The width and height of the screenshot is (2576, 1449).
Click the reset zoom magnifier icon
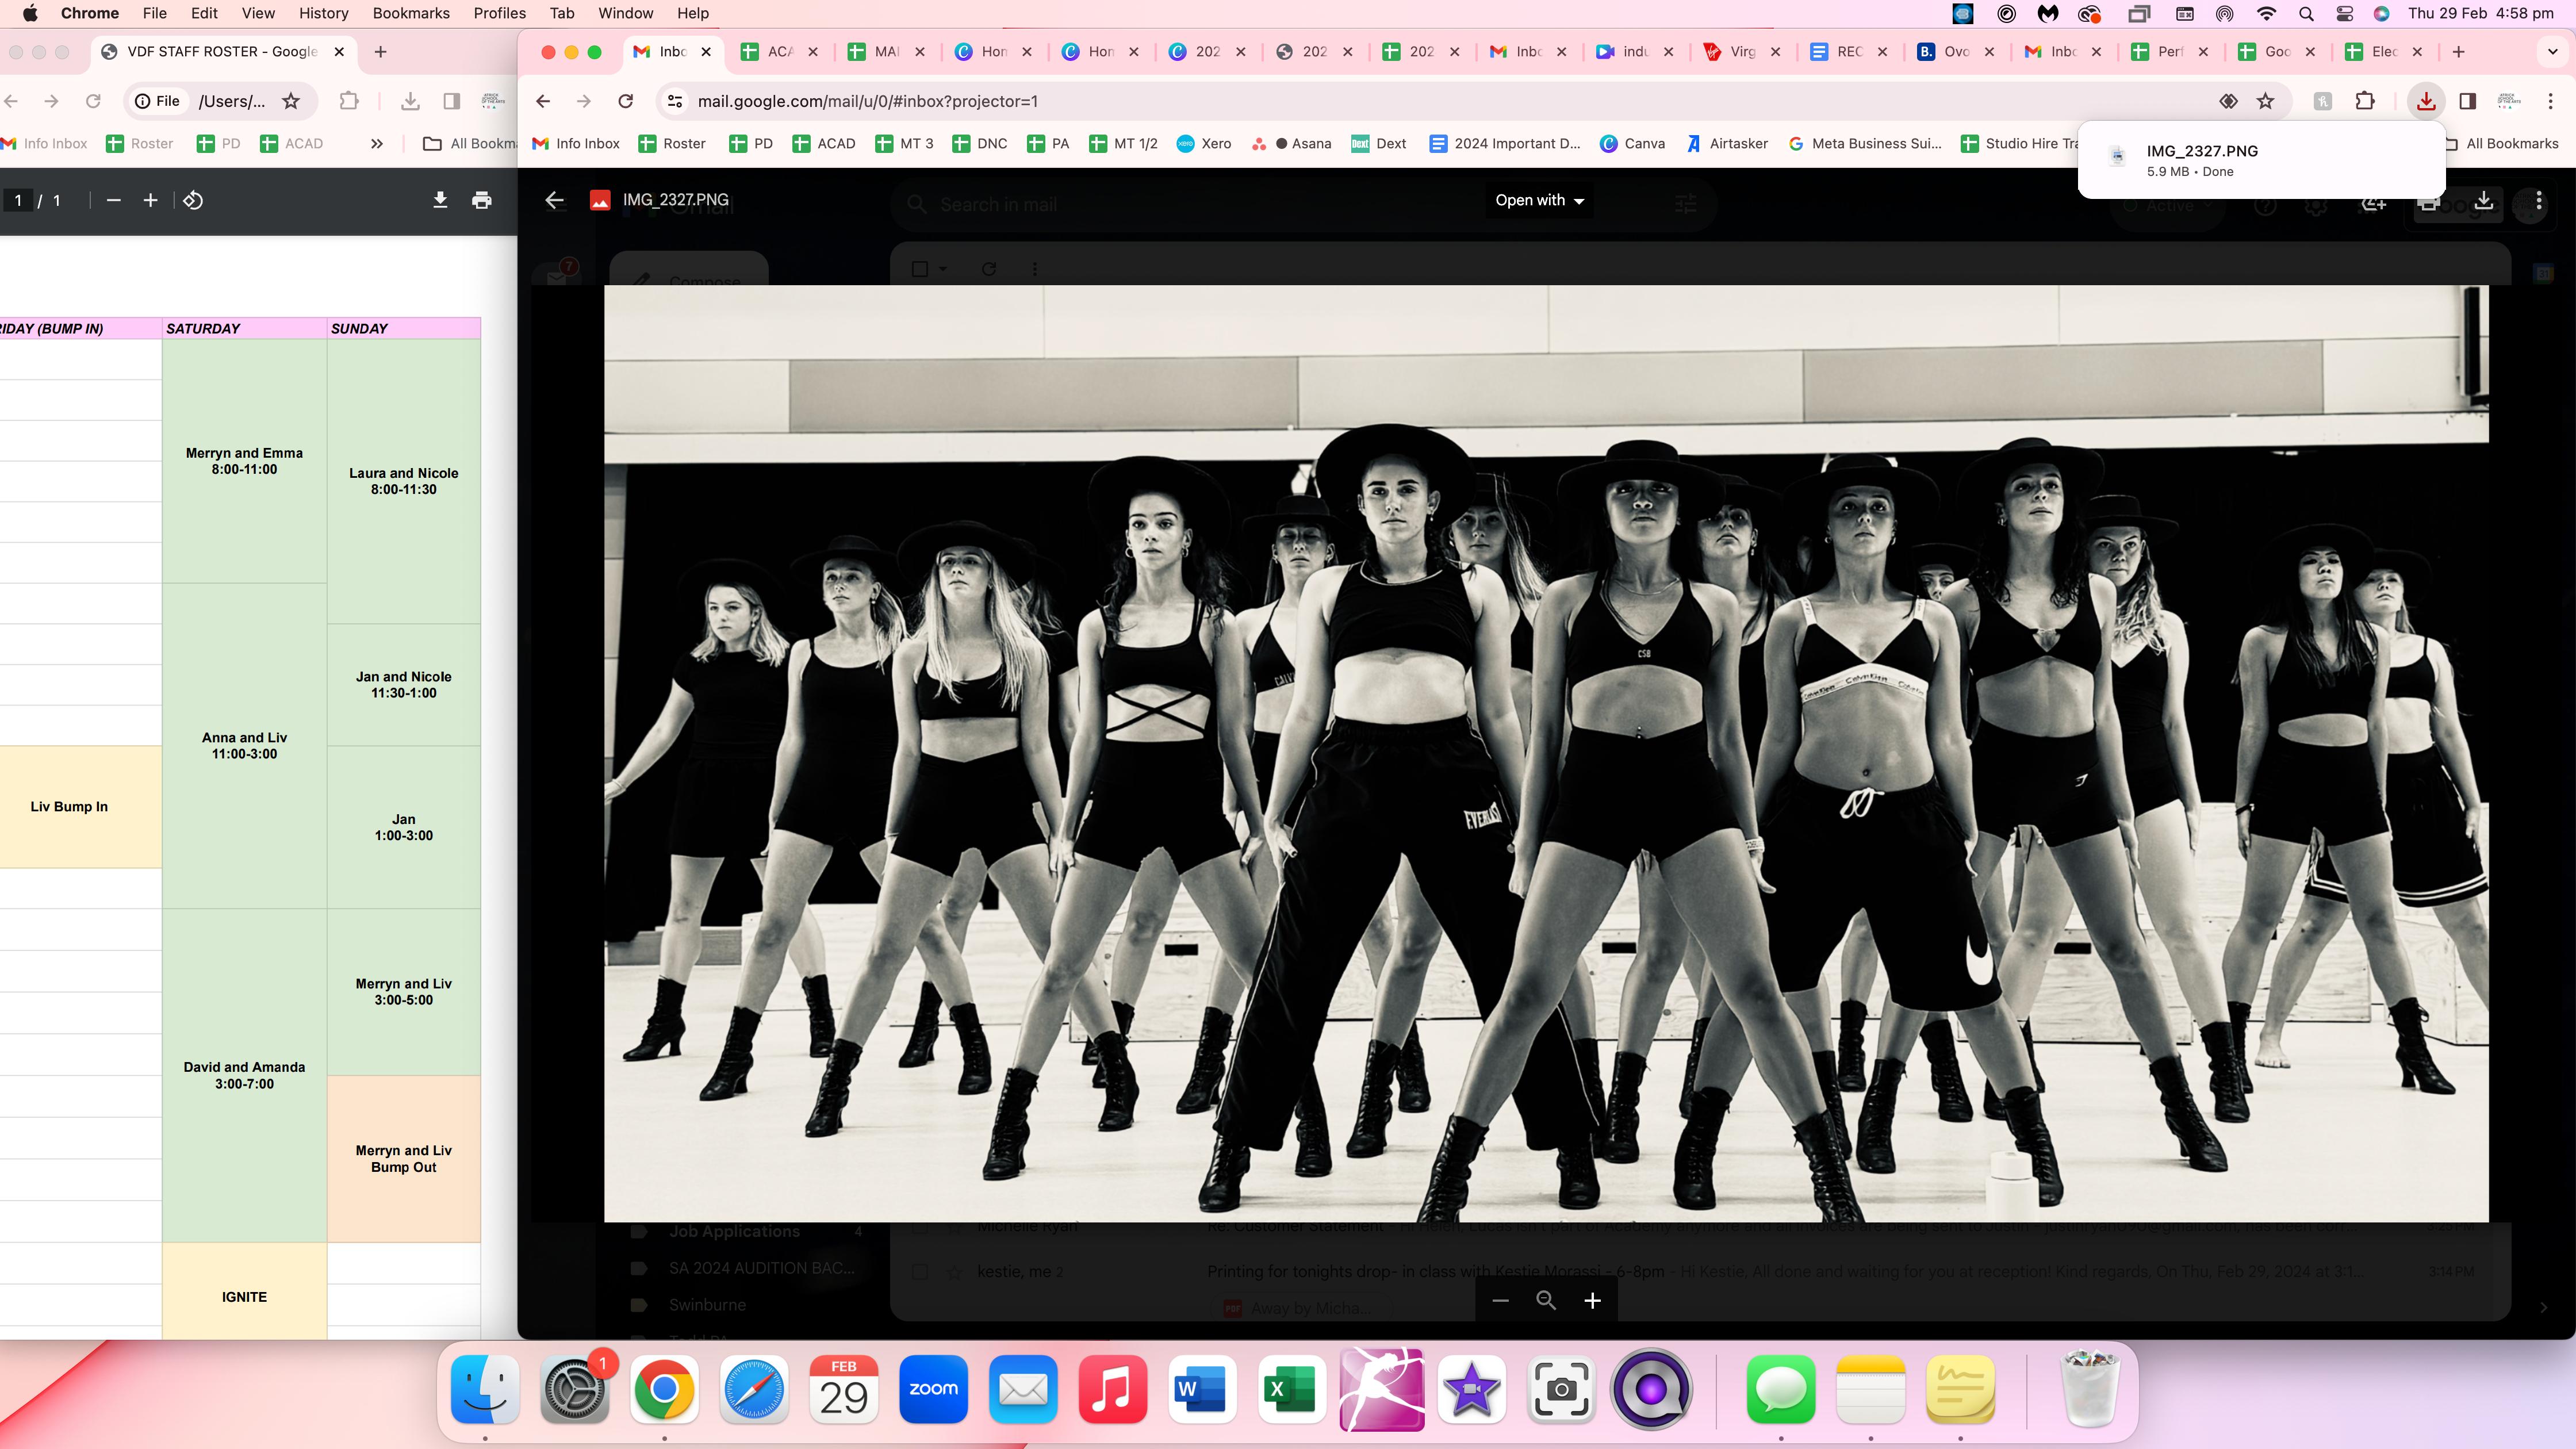tap(1546, 1300)
